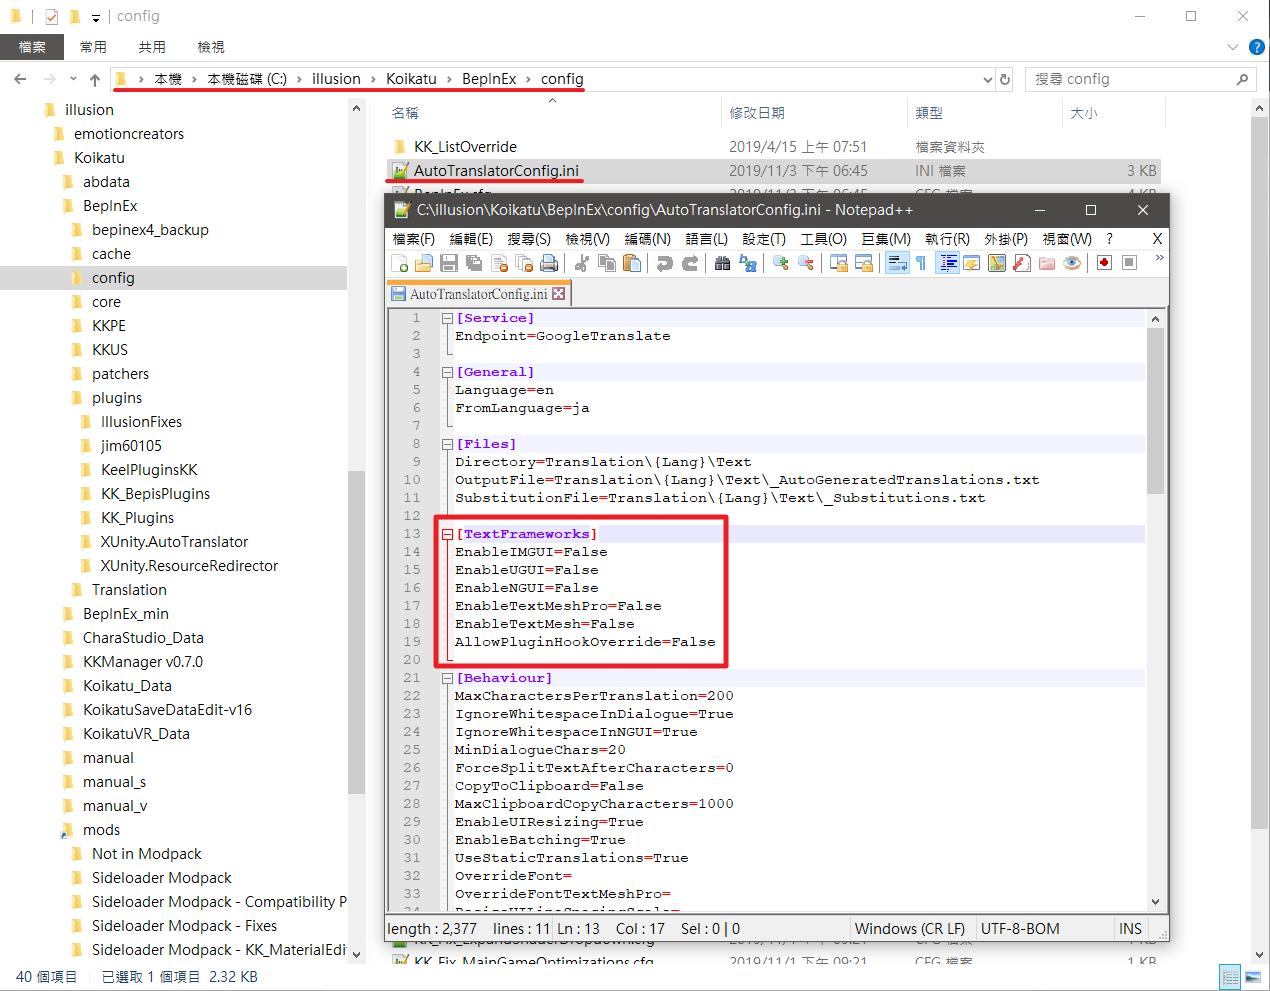Click the Save All toolbar icon
The width and height of the screenshot is (1270, 991).
[x=474, y=263]
